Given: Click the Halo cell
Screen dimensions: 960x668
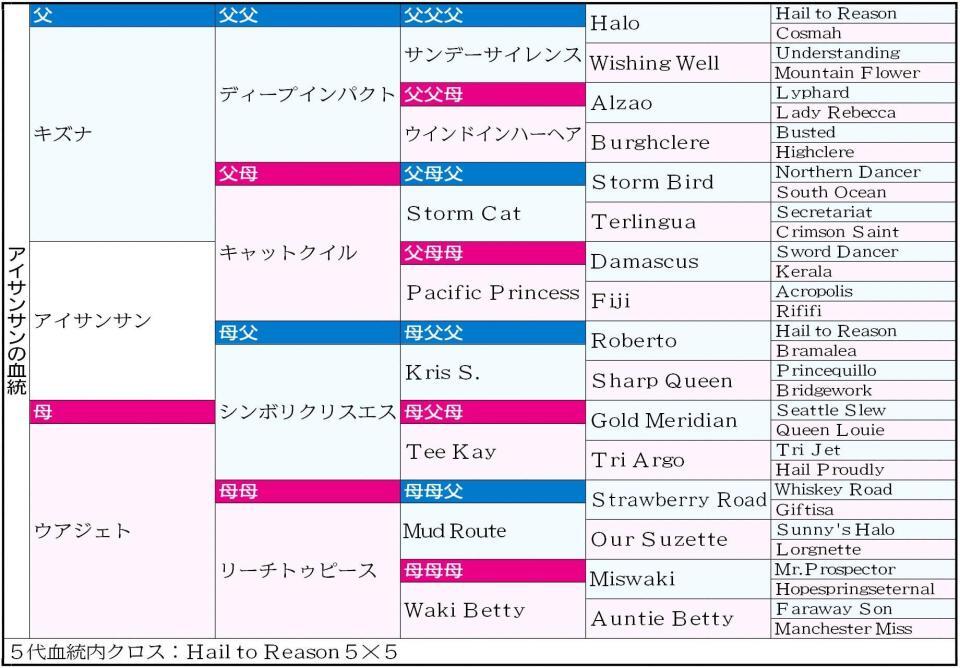Looking at the screenshot, I should (x=678, y=23).
